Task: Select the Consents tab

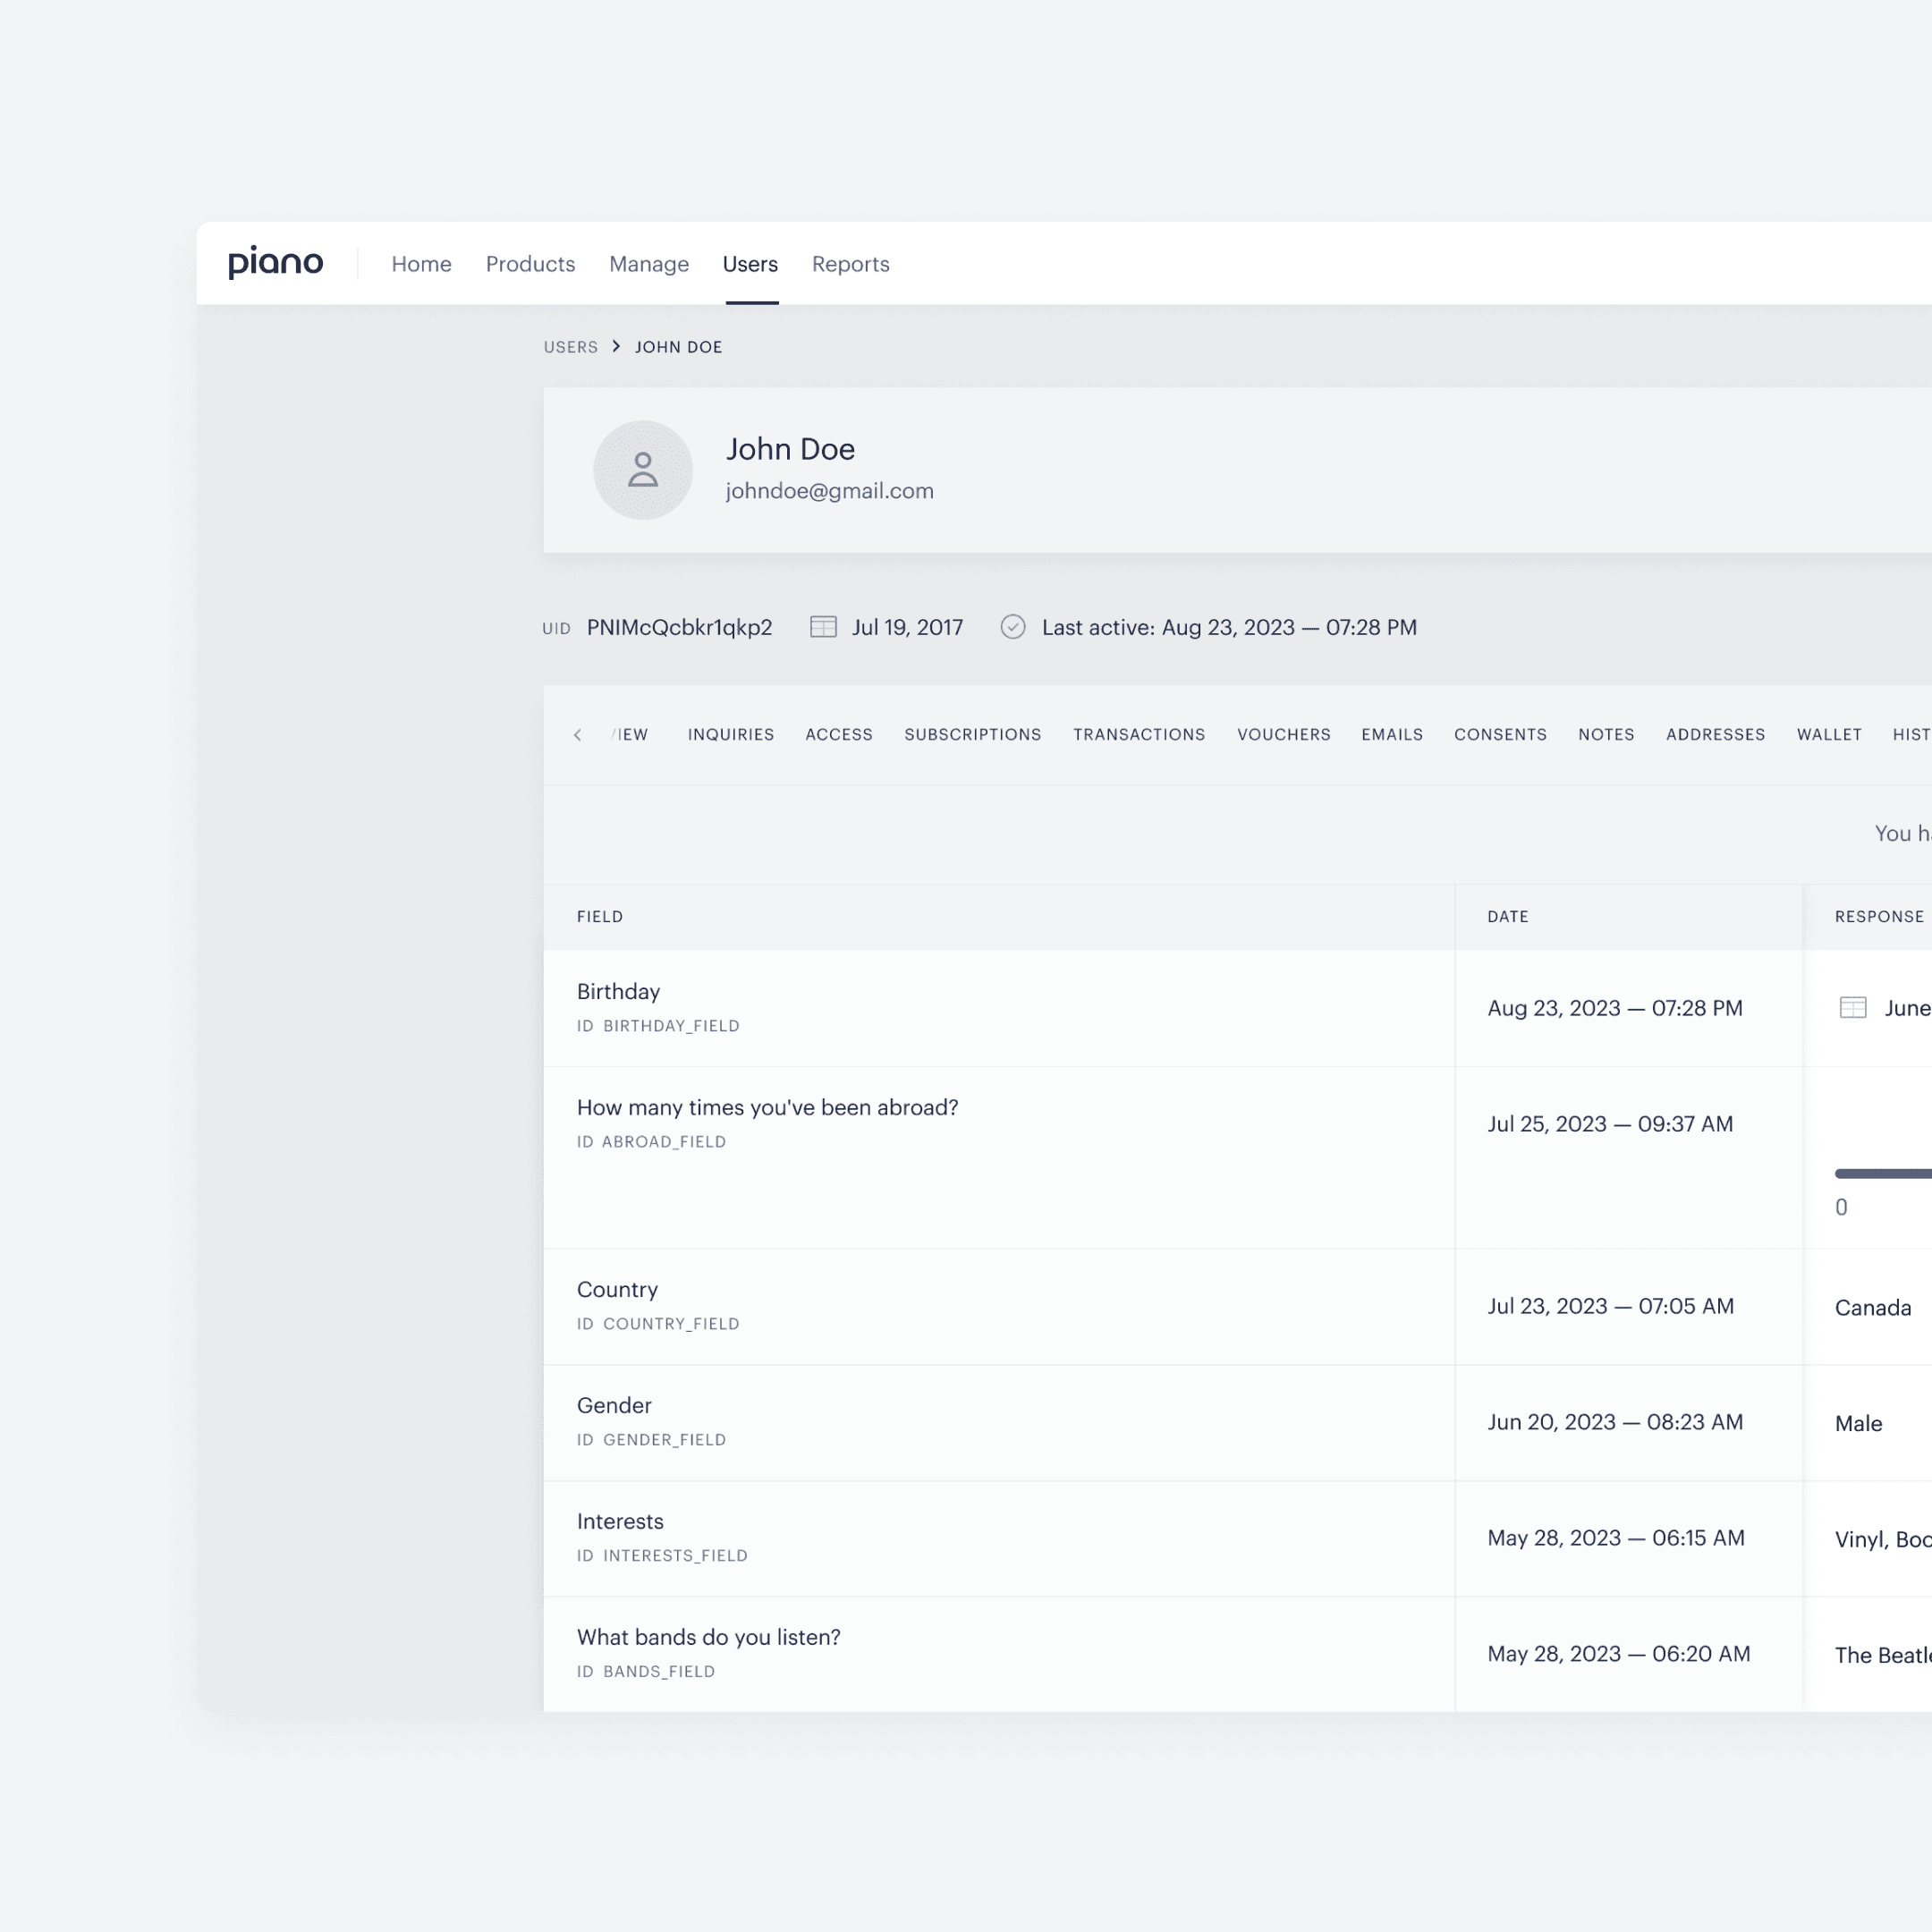Action: pos(1500,735)
